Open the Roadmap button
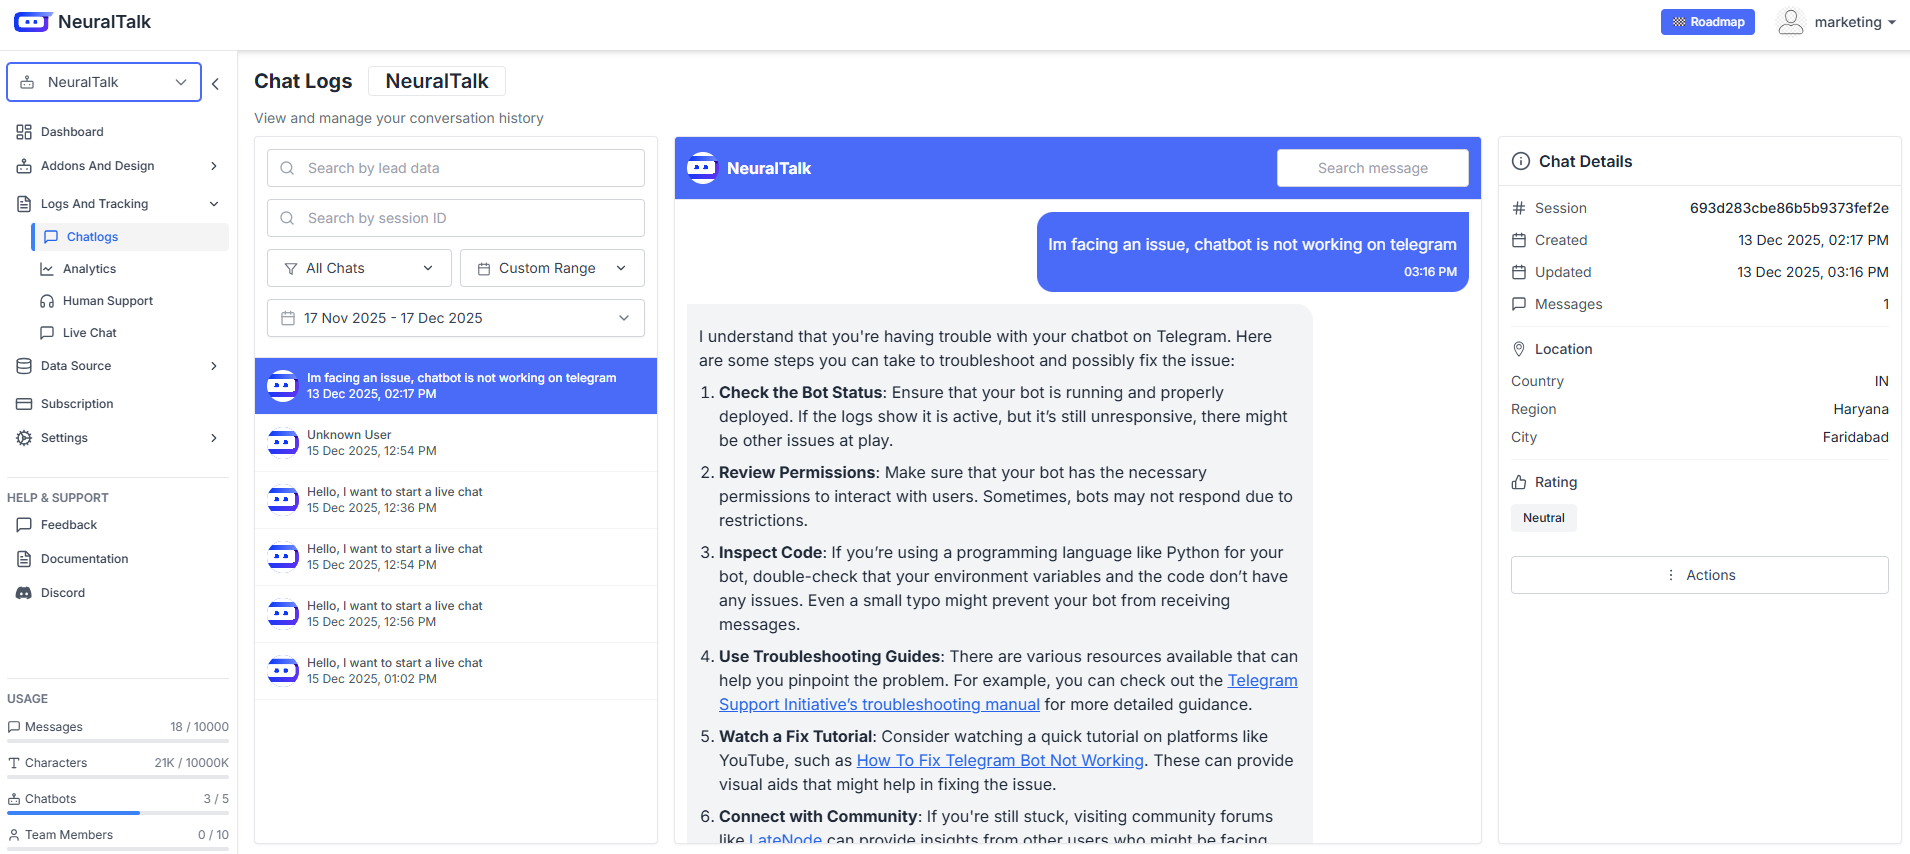This screenshot has width=1910, height=854. [1707, 22]
